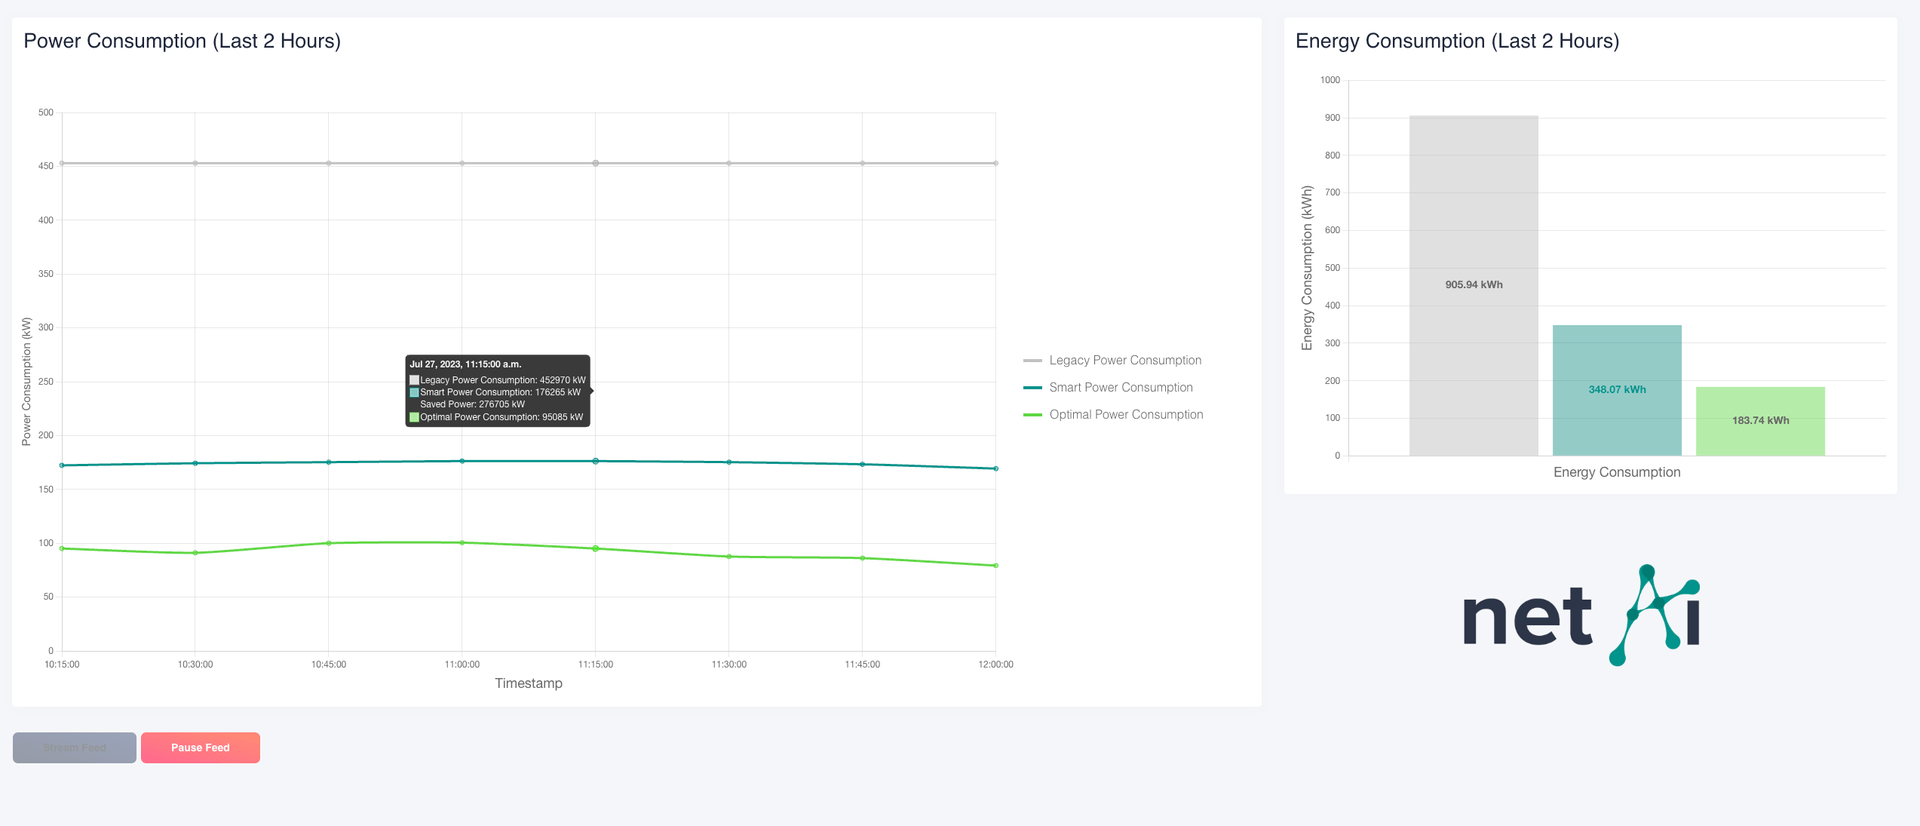The height and width of the screenshot is (826, 1920).
Task: Click Smart line data point at 11:00:00
Action: coord(462,461)
